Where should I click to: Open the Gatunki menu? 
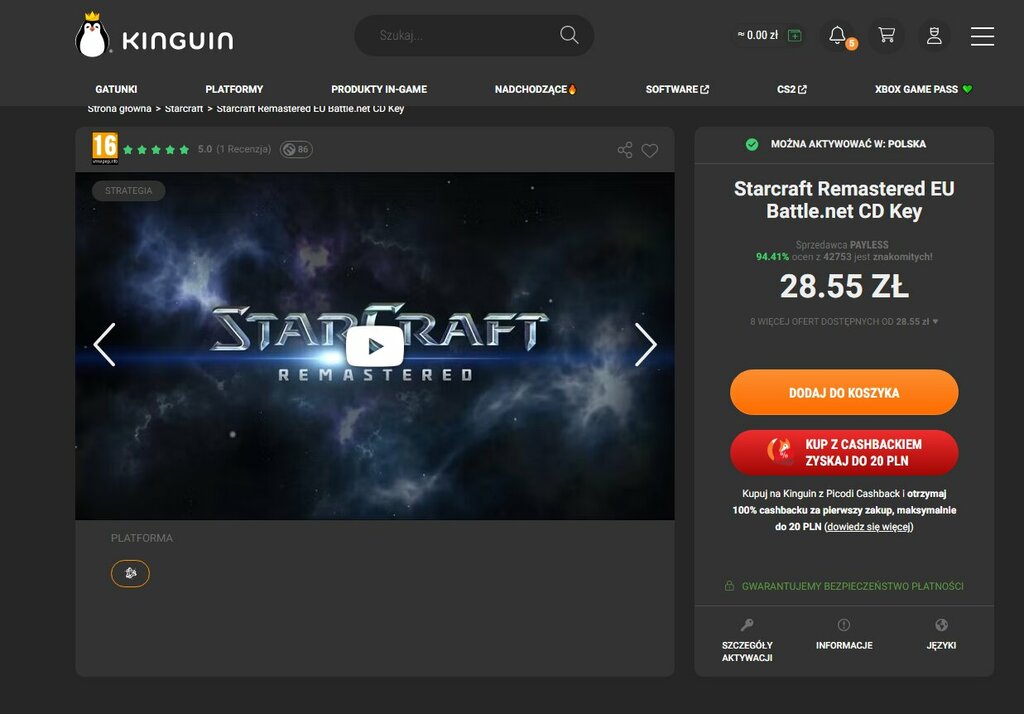point(116,89)
